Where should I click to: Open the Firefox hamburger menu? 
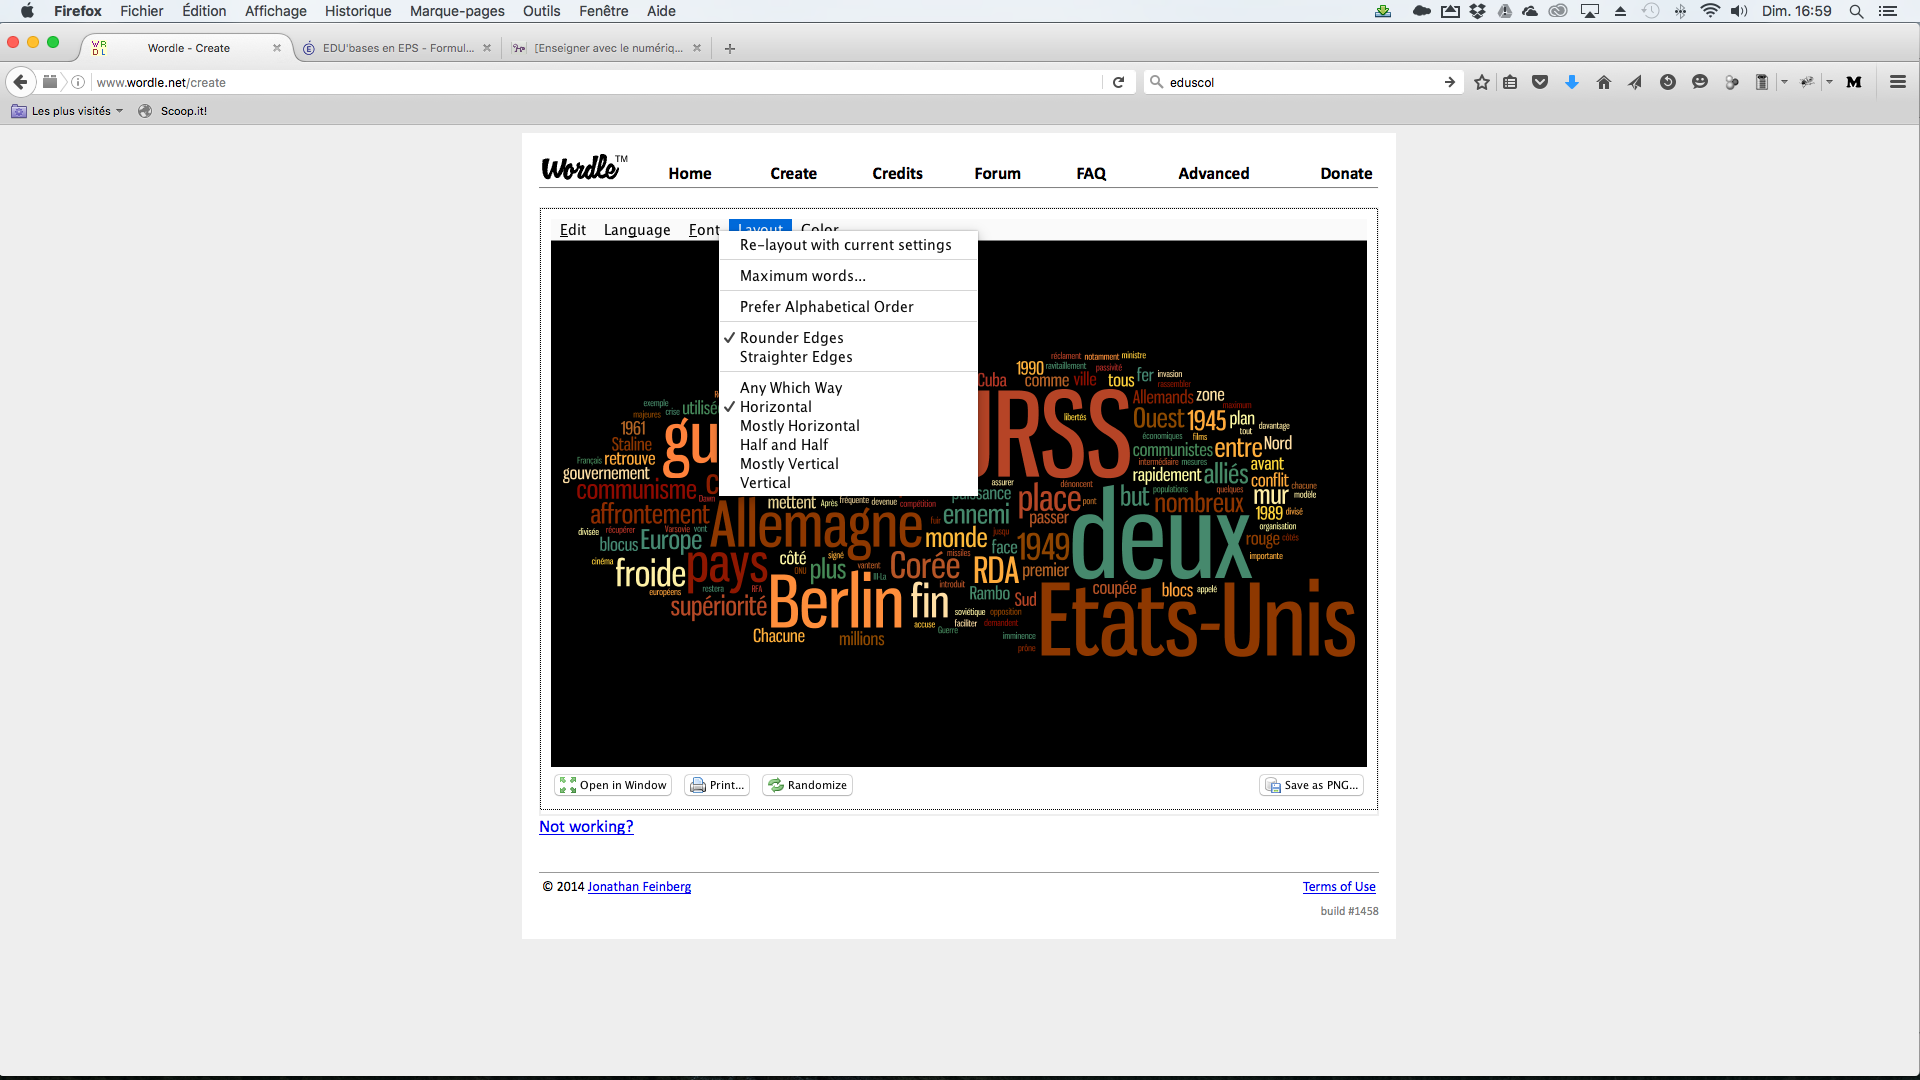coord(1898,82)
